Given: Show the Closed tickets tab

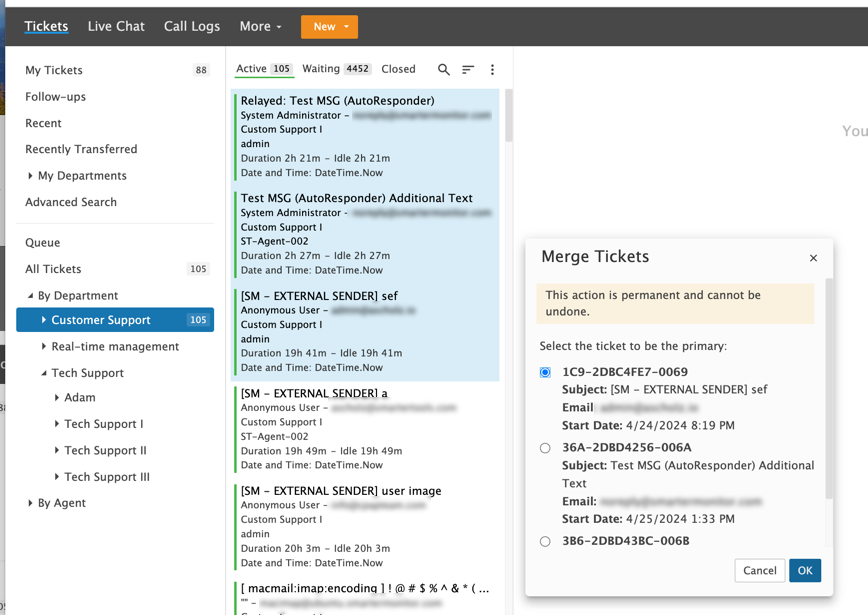Looking at the screenshot, I should coord(398,69).
